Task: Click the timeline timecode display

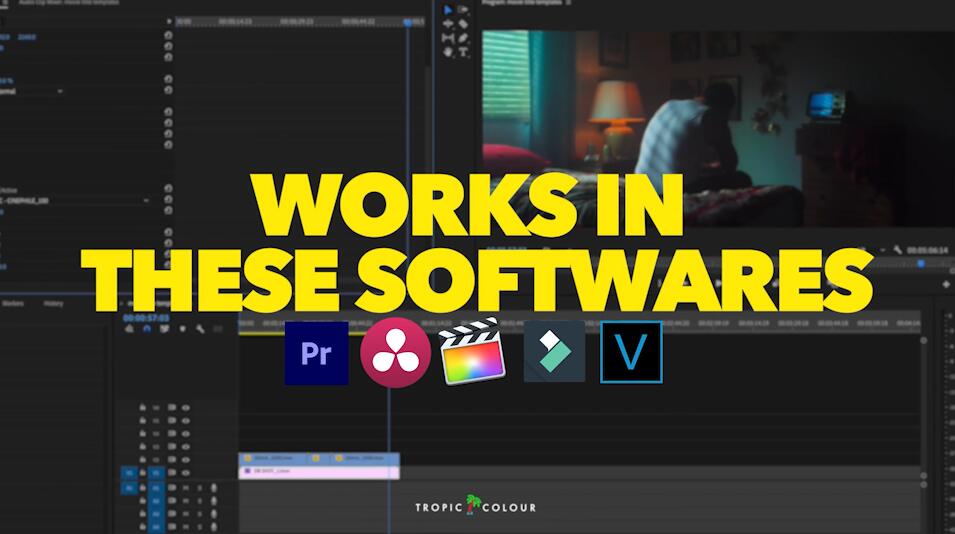Action: tap(145, 317)
